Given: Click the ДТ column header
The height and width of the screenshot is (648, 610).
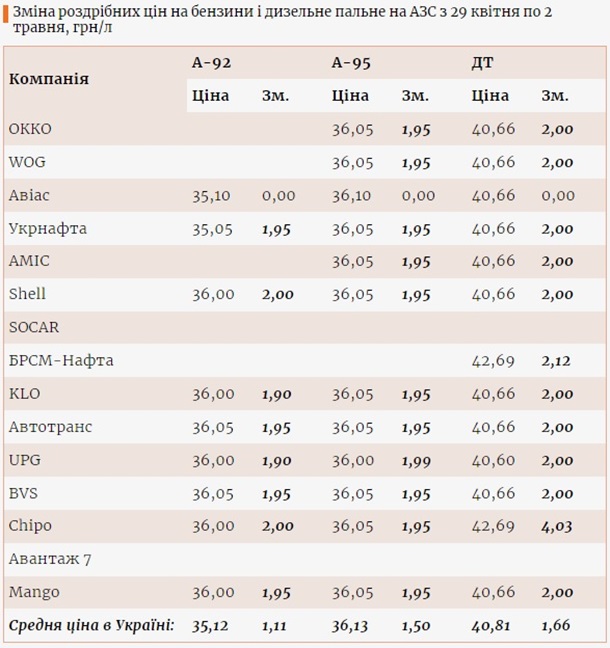Looking at the screenshot, I should (x=482, y=62).
